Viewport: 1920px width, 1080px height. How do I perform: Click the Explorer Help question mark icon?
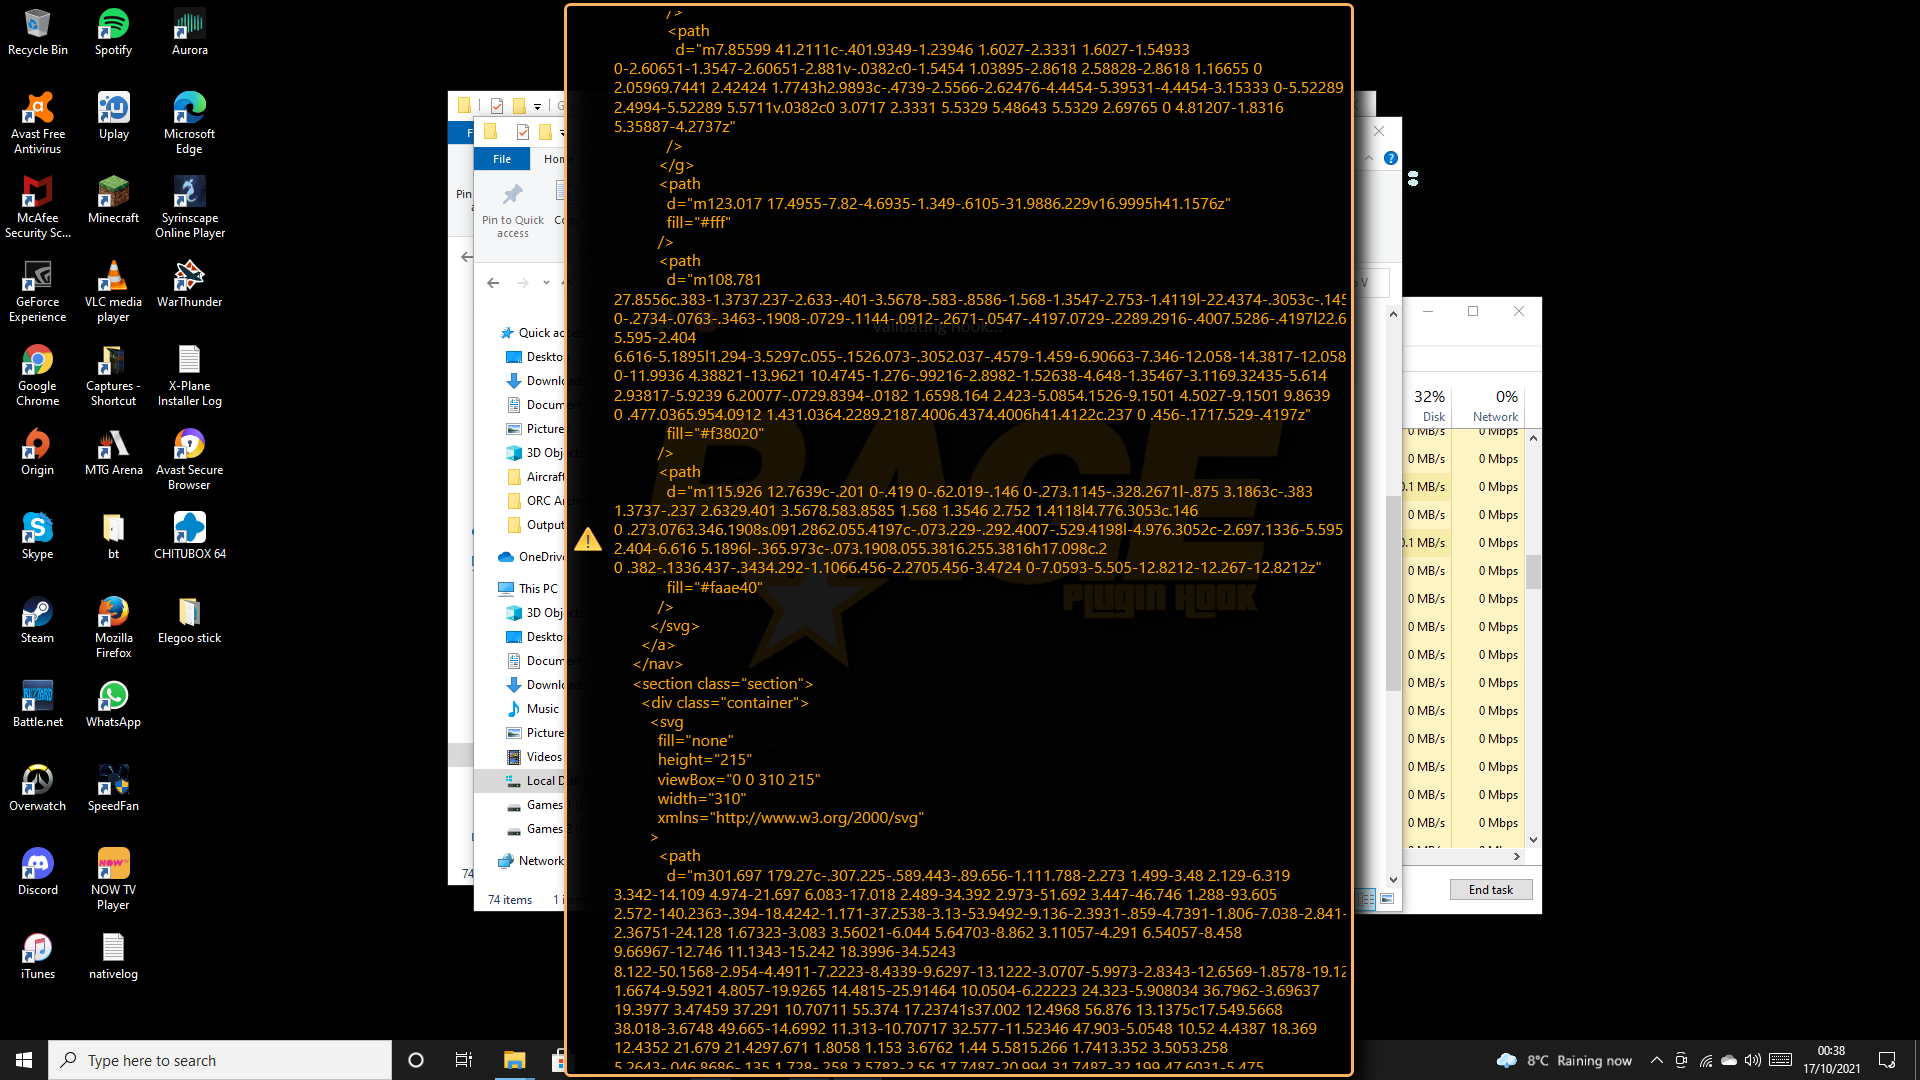(1390, 158)
